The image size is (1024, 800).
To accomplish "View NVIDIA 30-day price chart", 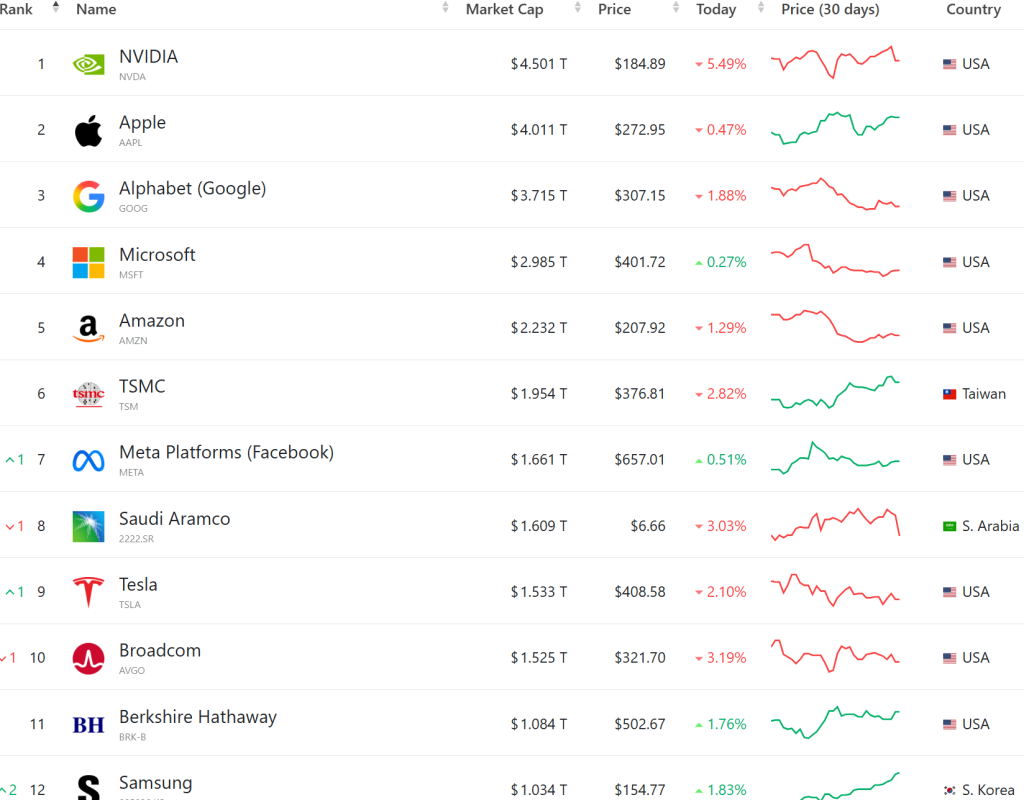I will [835, 63].
